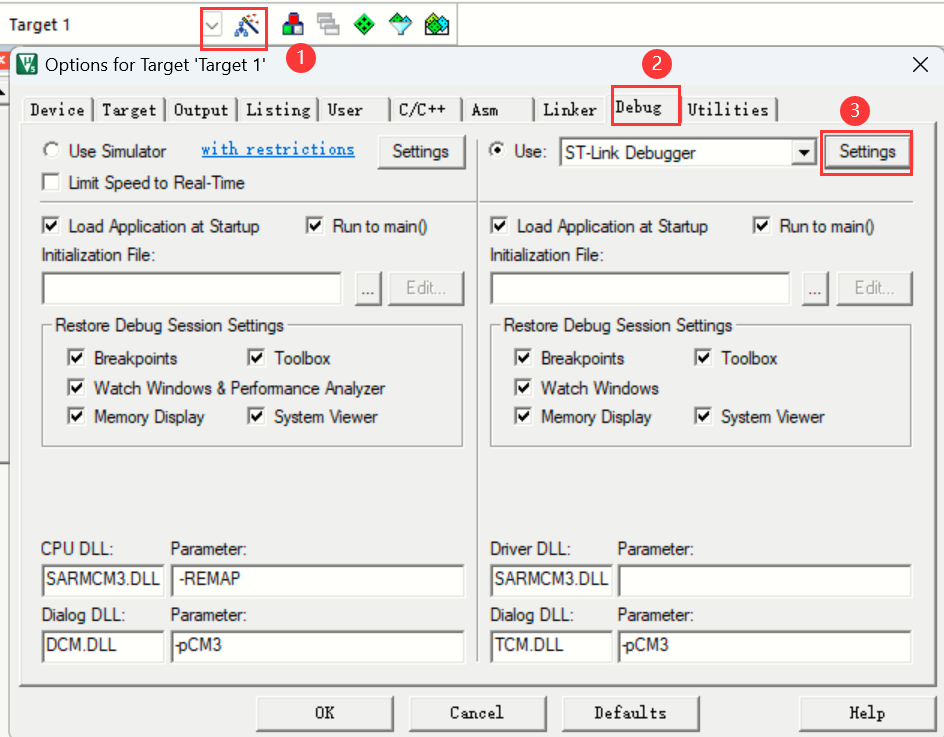
Task: Toggle debugger Run to main() checkbox
Action: 762,226
